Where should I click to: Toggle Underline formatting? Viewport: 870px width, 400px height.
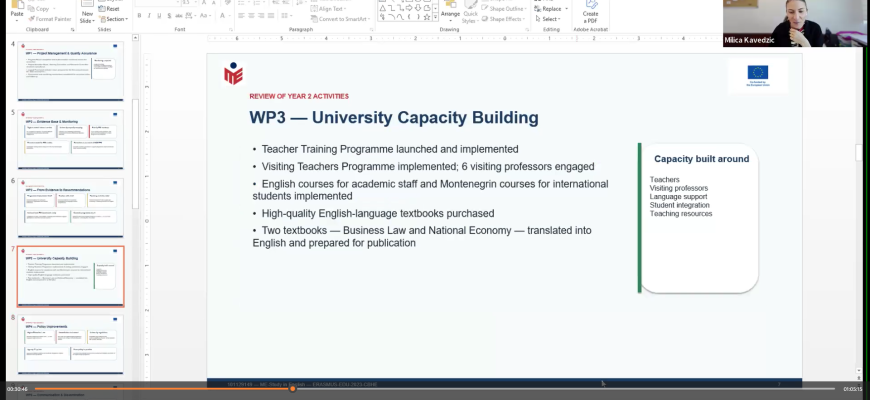coord(159,16)
